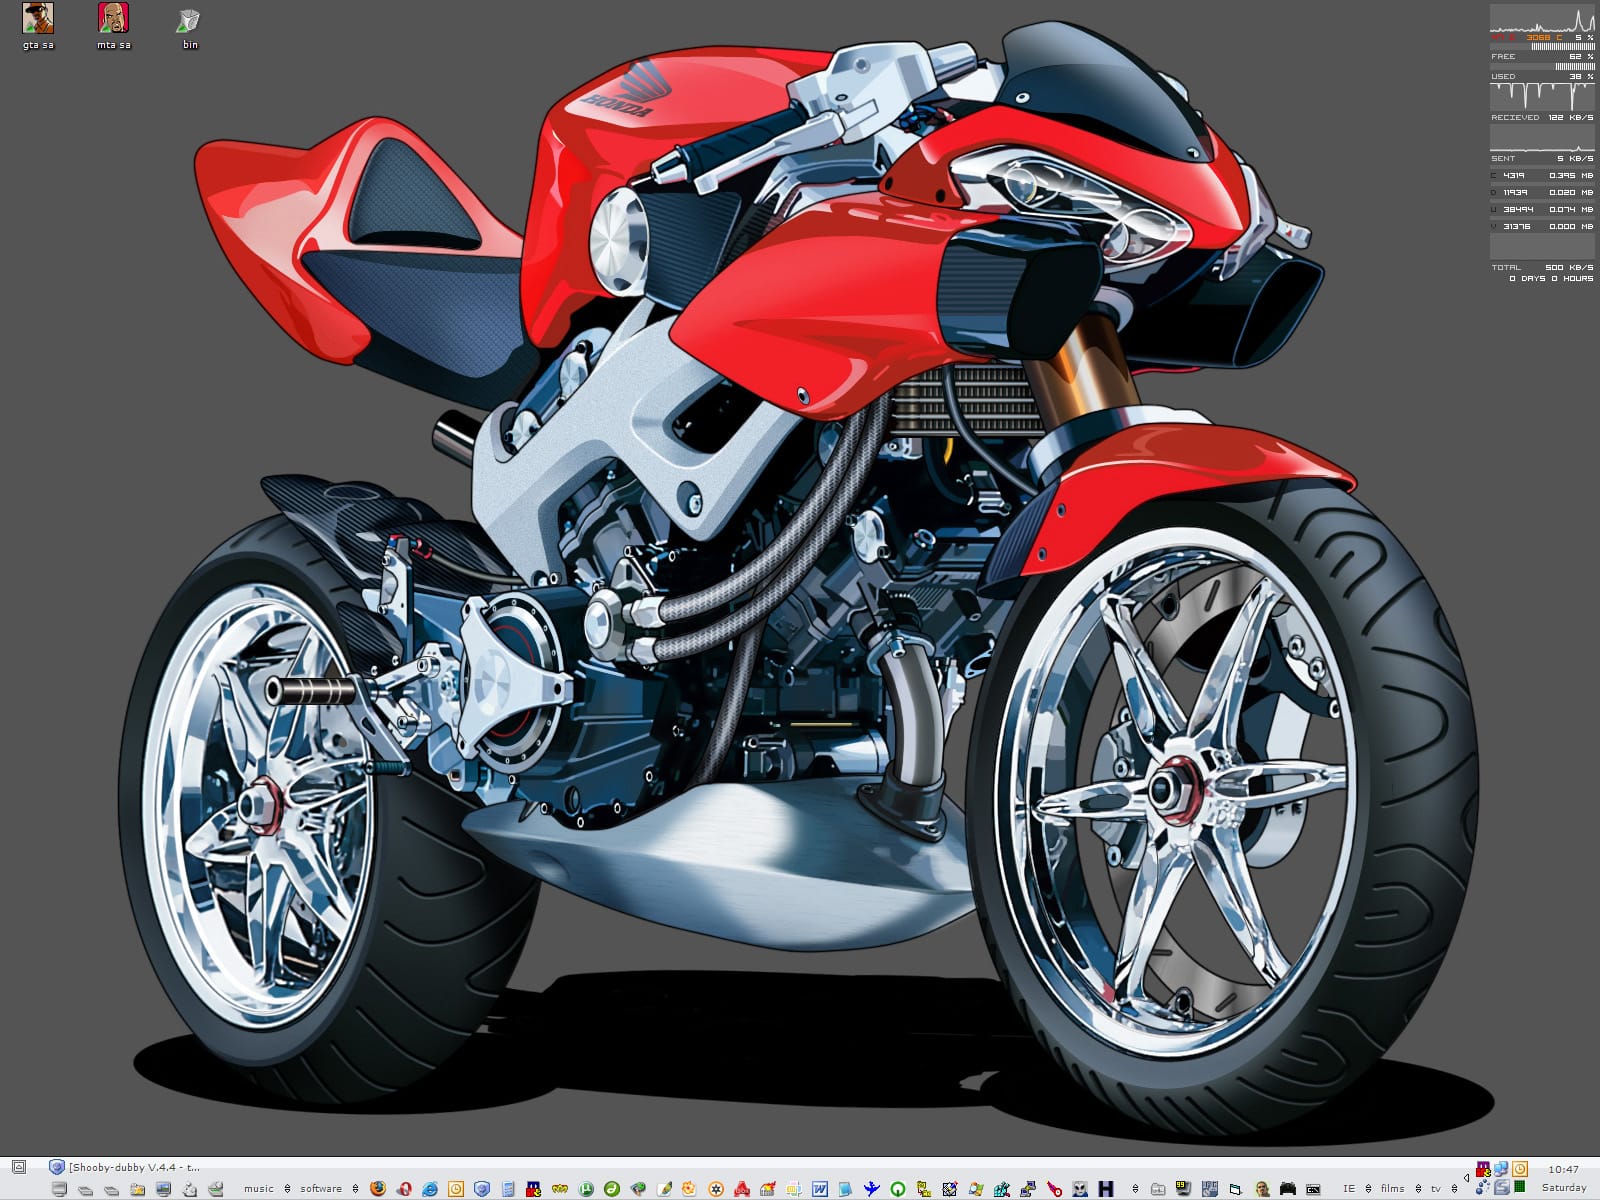Open the man's face icon in taskbar
Screen dimensions: 1600x1200
pos(1262,1189)
